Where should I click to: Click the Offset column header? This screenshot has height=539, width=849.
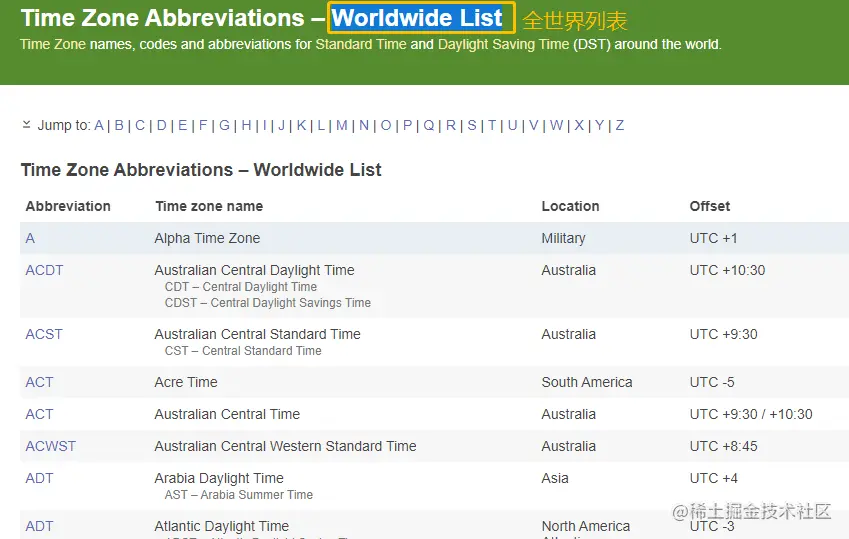710,206
